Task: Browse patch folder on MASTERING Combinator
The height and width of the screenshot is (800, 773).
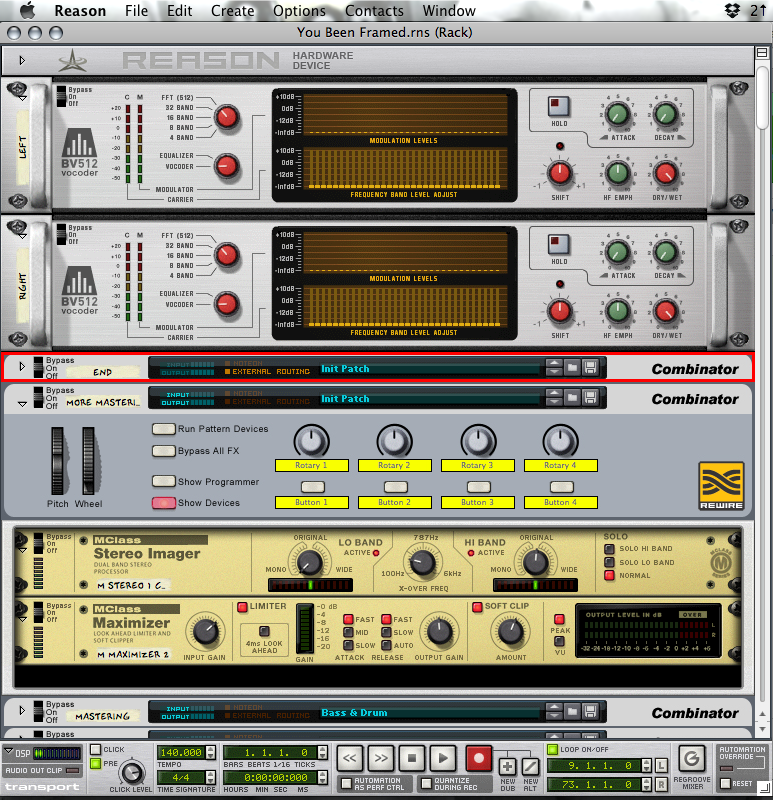Action: point(573,711)
